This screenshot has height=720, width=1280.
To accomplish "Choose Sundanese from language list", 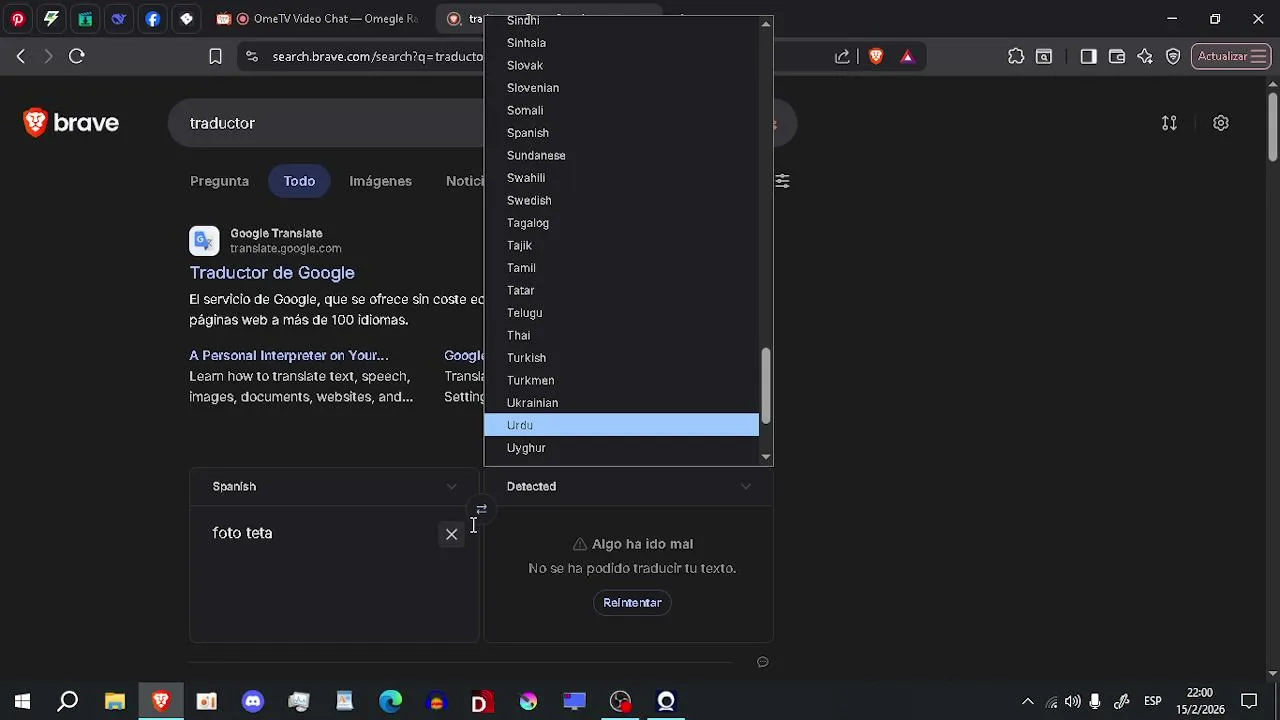I will tap(621, 155).
